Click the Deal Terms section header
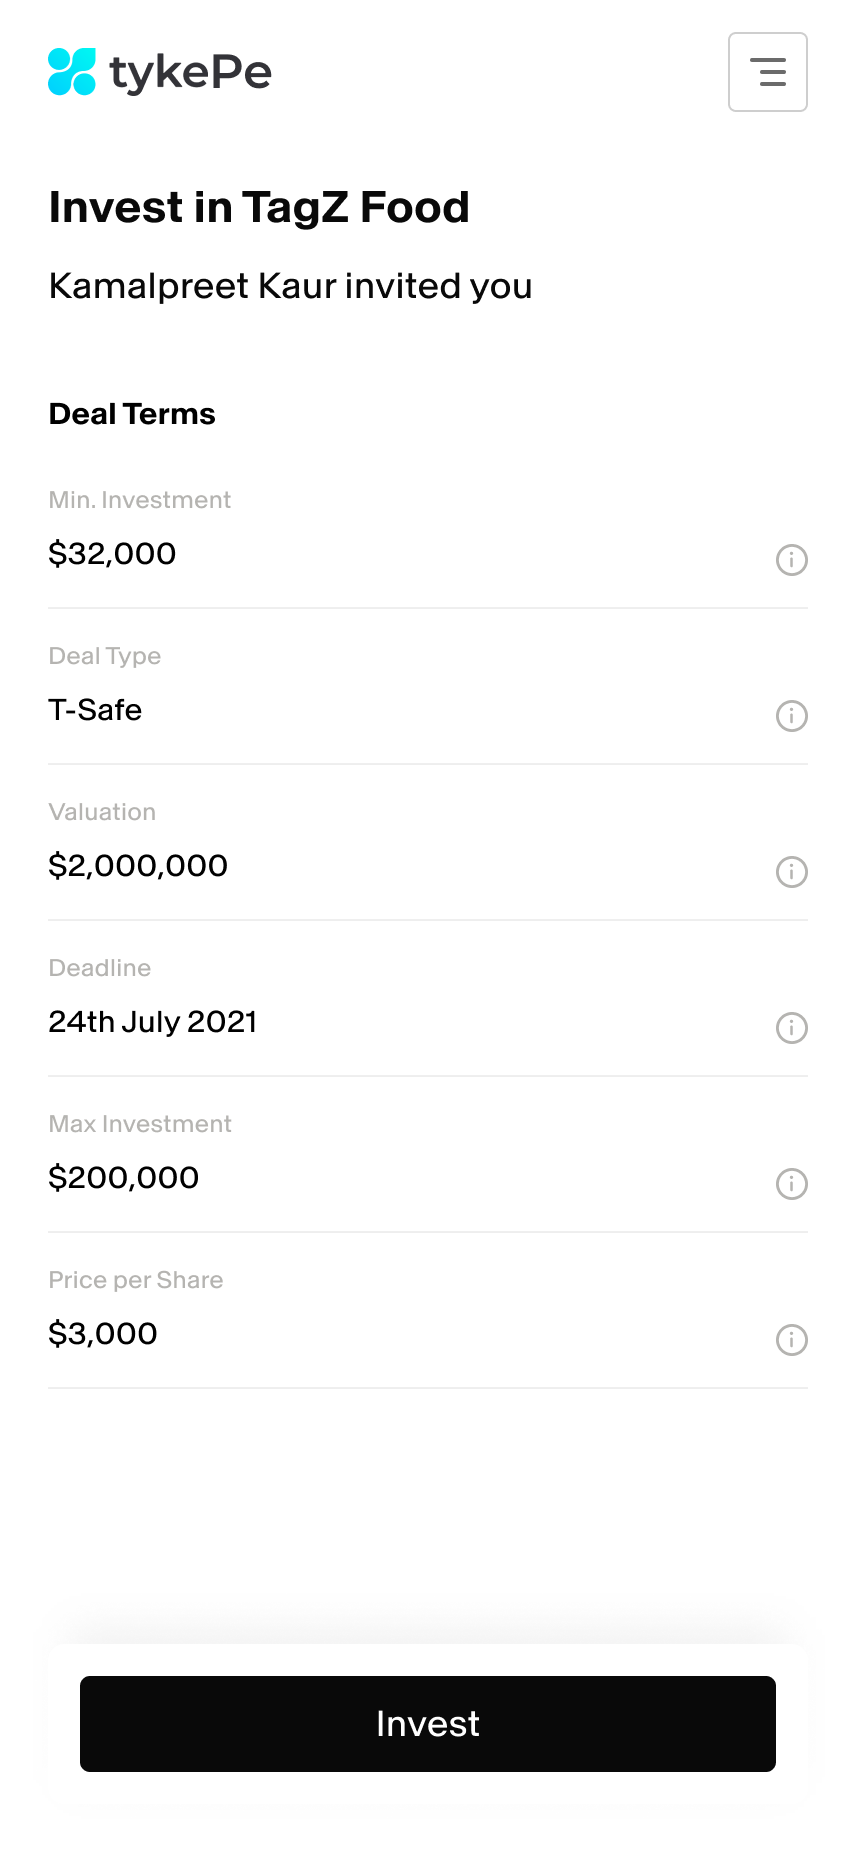 coord(132,414)
